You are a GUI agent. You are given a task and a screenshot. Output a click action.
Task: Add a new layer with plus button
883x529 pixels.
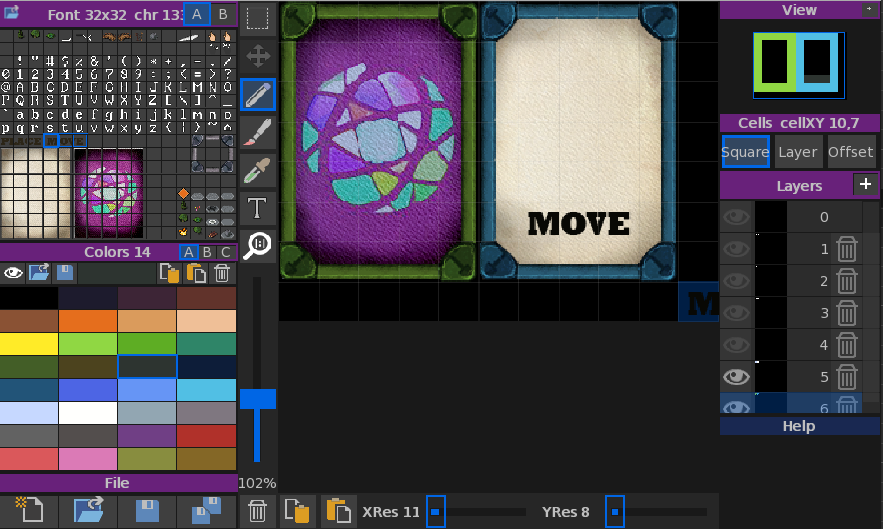(865, 184)
